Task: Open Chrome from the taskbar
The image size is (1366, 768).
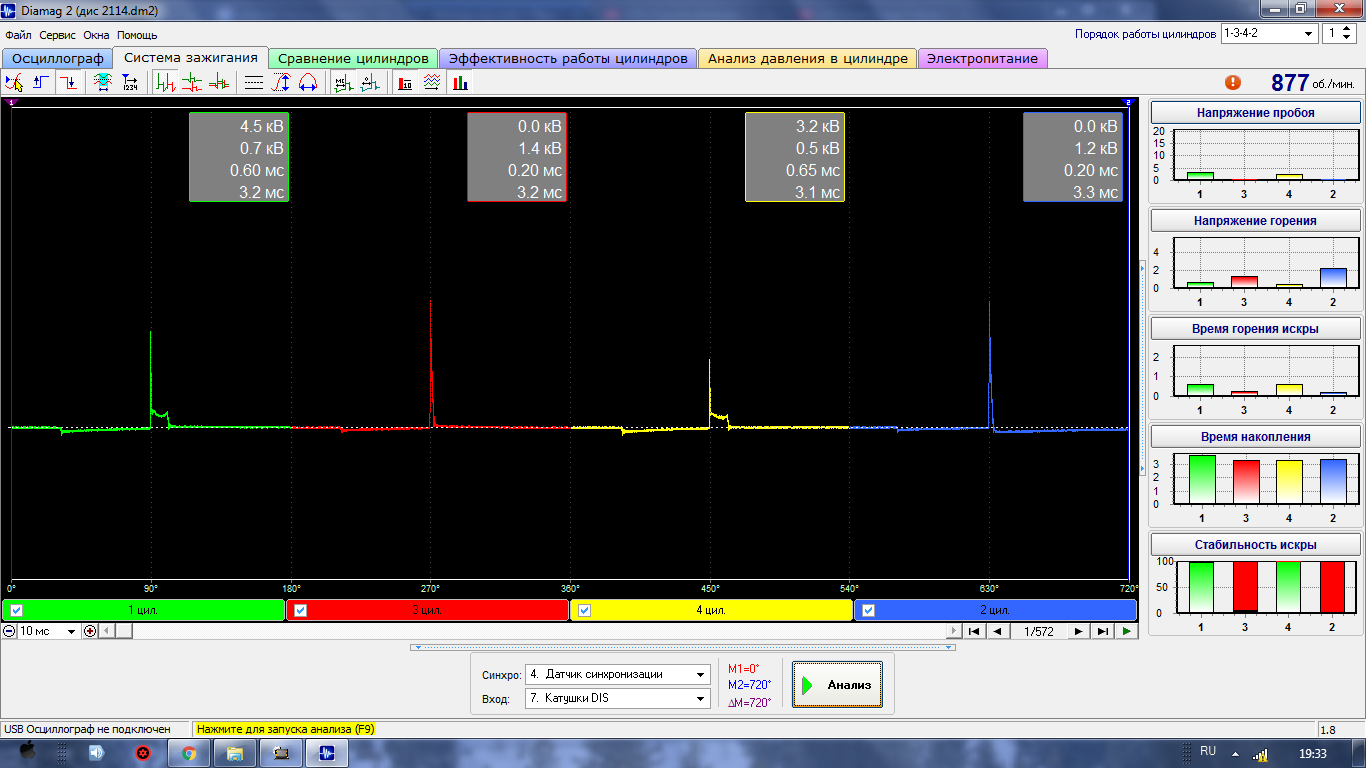Action: [188, 753]
